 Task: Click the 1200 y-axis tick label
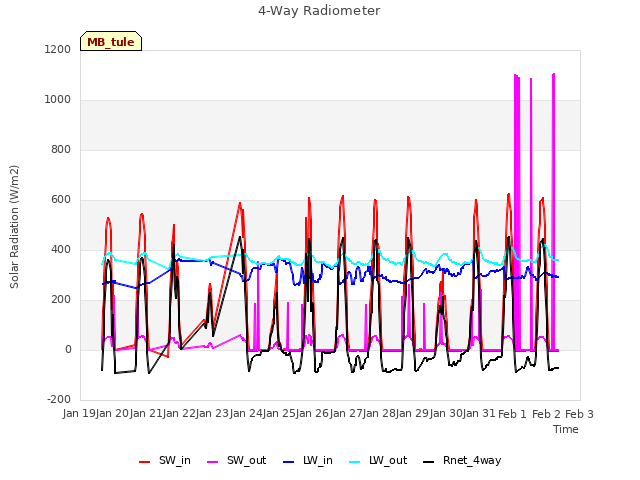click(58, 49)
